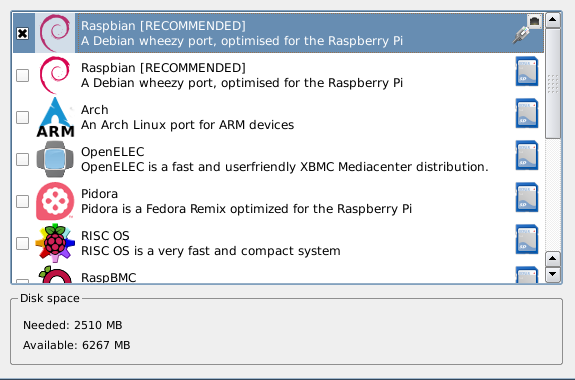Tick the OpenELEC checkbox

pos(22,159)
